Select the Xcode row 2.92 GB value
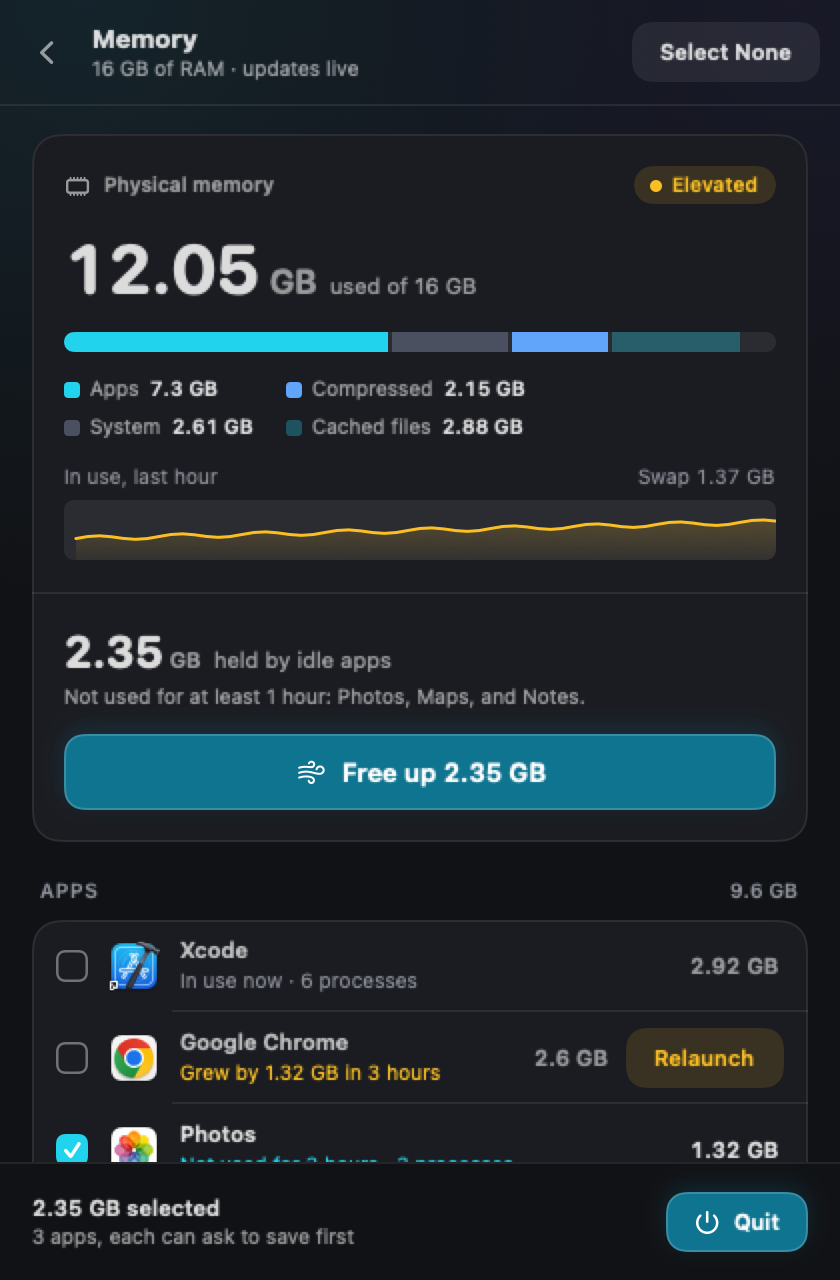Image resolution: width=840 pixels, height=1280 pixels. [x=734, y=966]
